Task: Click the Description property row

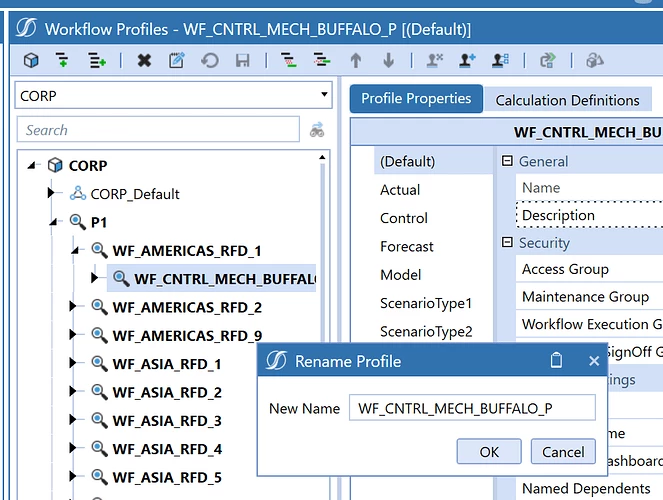Action: [x=589, y=215]
